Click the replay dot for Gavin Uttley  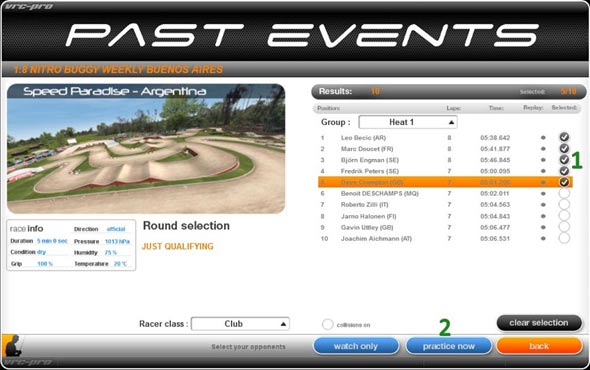(x=543, y=227)
